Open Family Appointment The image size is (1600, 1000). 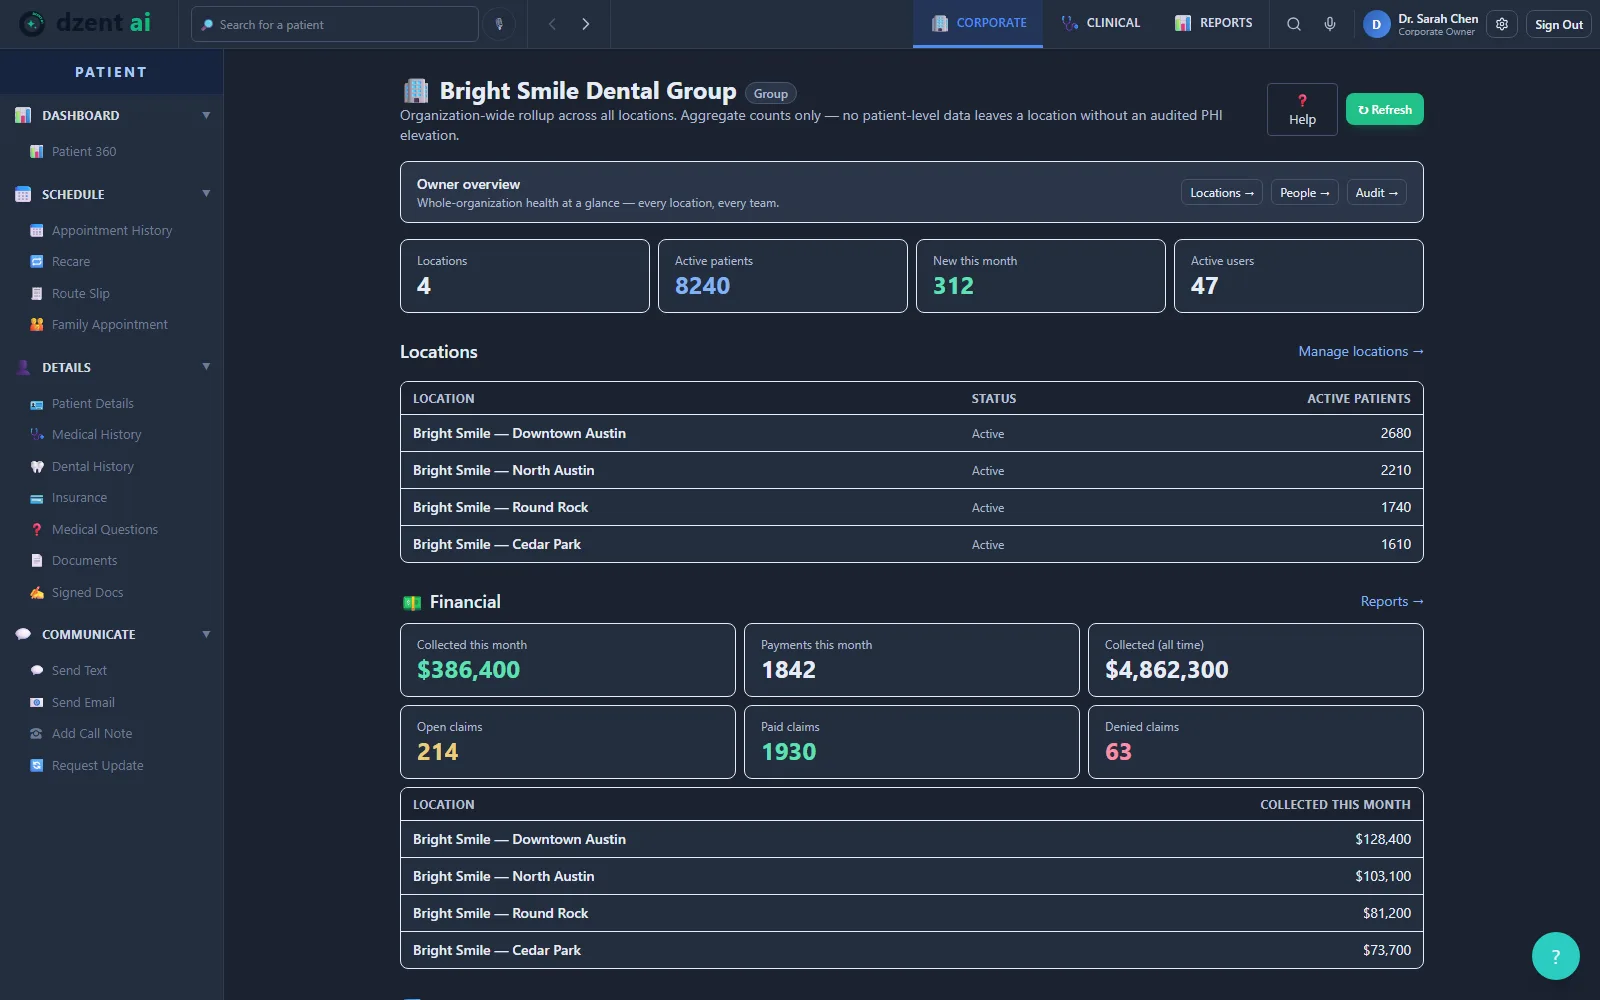click(x=109, y=324)
